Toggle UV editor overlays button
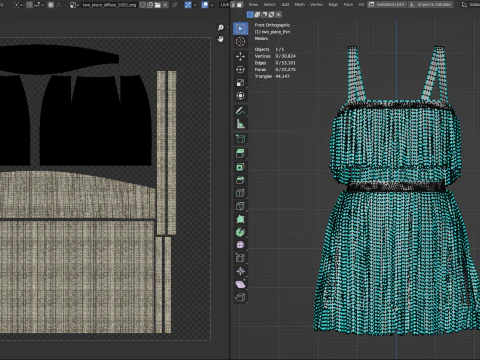Viewport: 480px width, 360px height. point(205,5)
